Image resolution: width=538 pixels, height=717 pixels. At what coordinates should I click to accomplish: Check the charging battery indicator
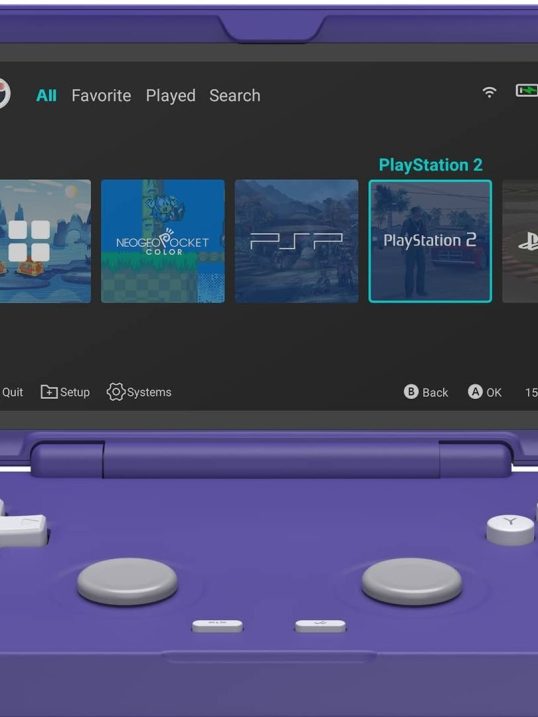point(527,91)
